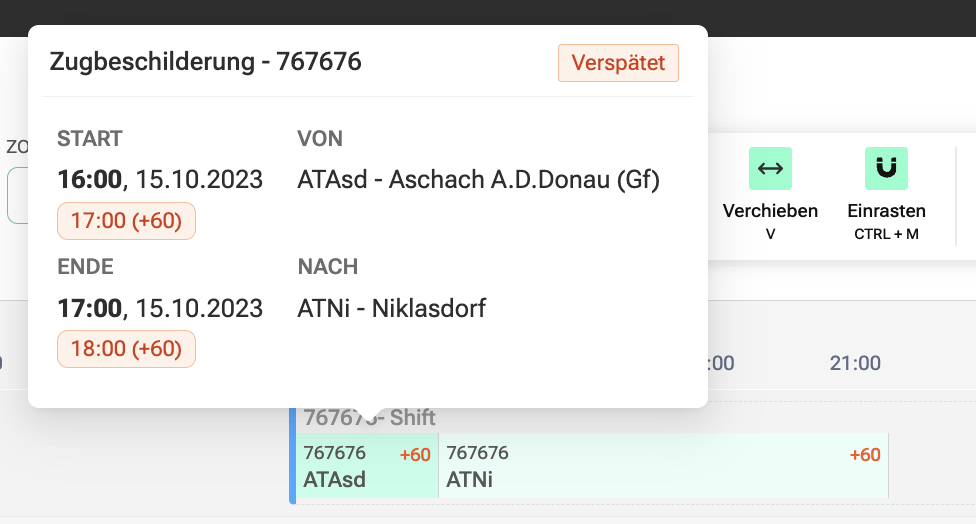976x524 pixels.
Task: Click the 17:00, 15.10.2023 end time
Action: click(x=160, y=309)
